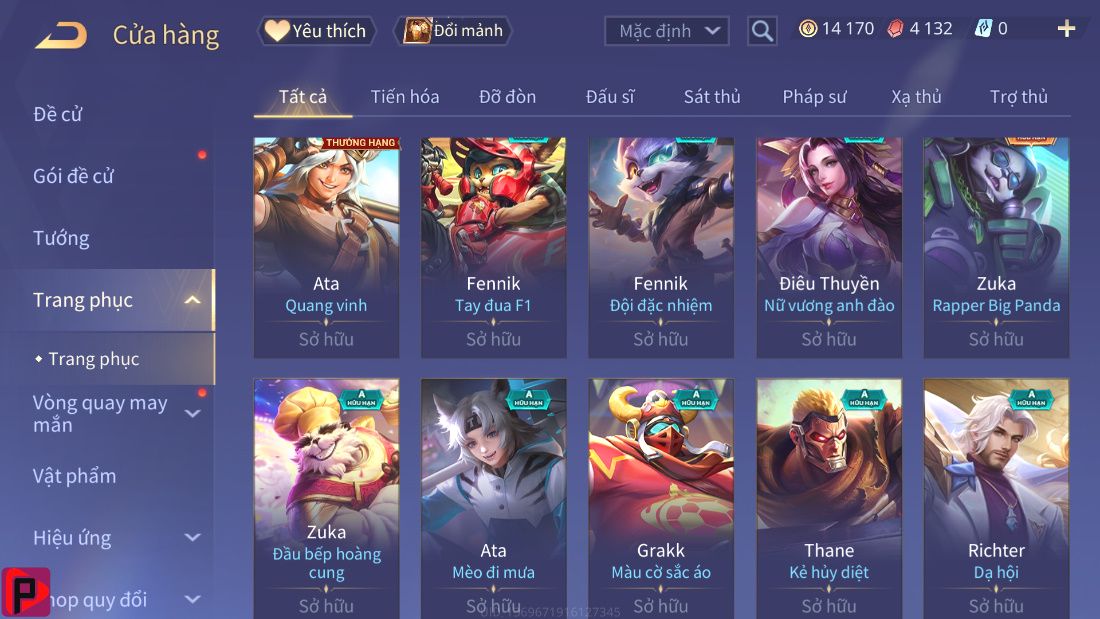The height and width of the screenshot is (619, 1100).
Task: Expand the Vòng quay may mắn menu
Action: pos(192,413)
